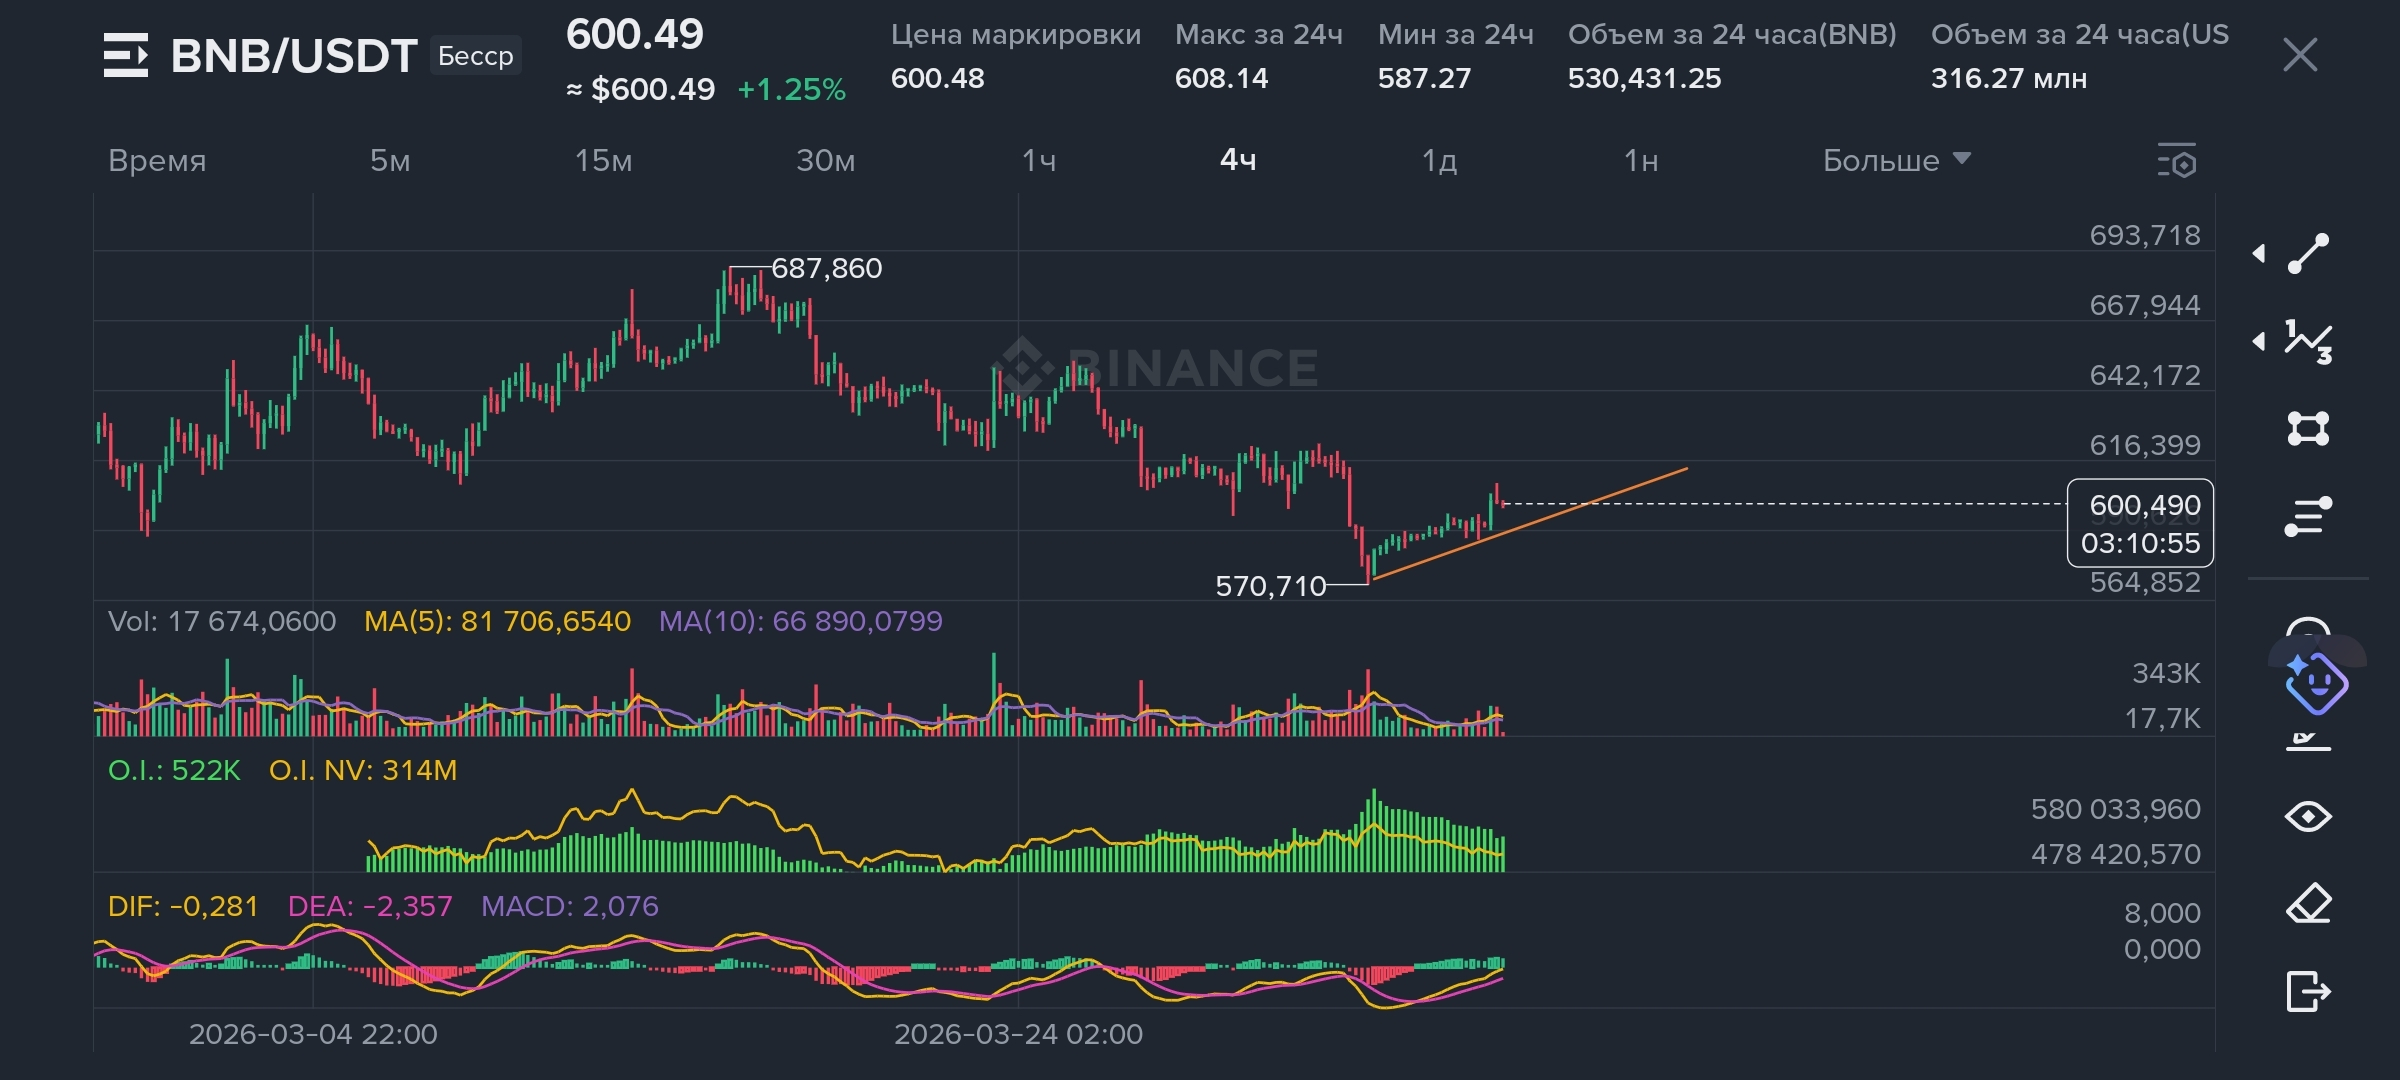Viewport: 2400px width, 1080px height.
Task: Select the Elliott wave pattern tool
Action: coord(2308,342)
